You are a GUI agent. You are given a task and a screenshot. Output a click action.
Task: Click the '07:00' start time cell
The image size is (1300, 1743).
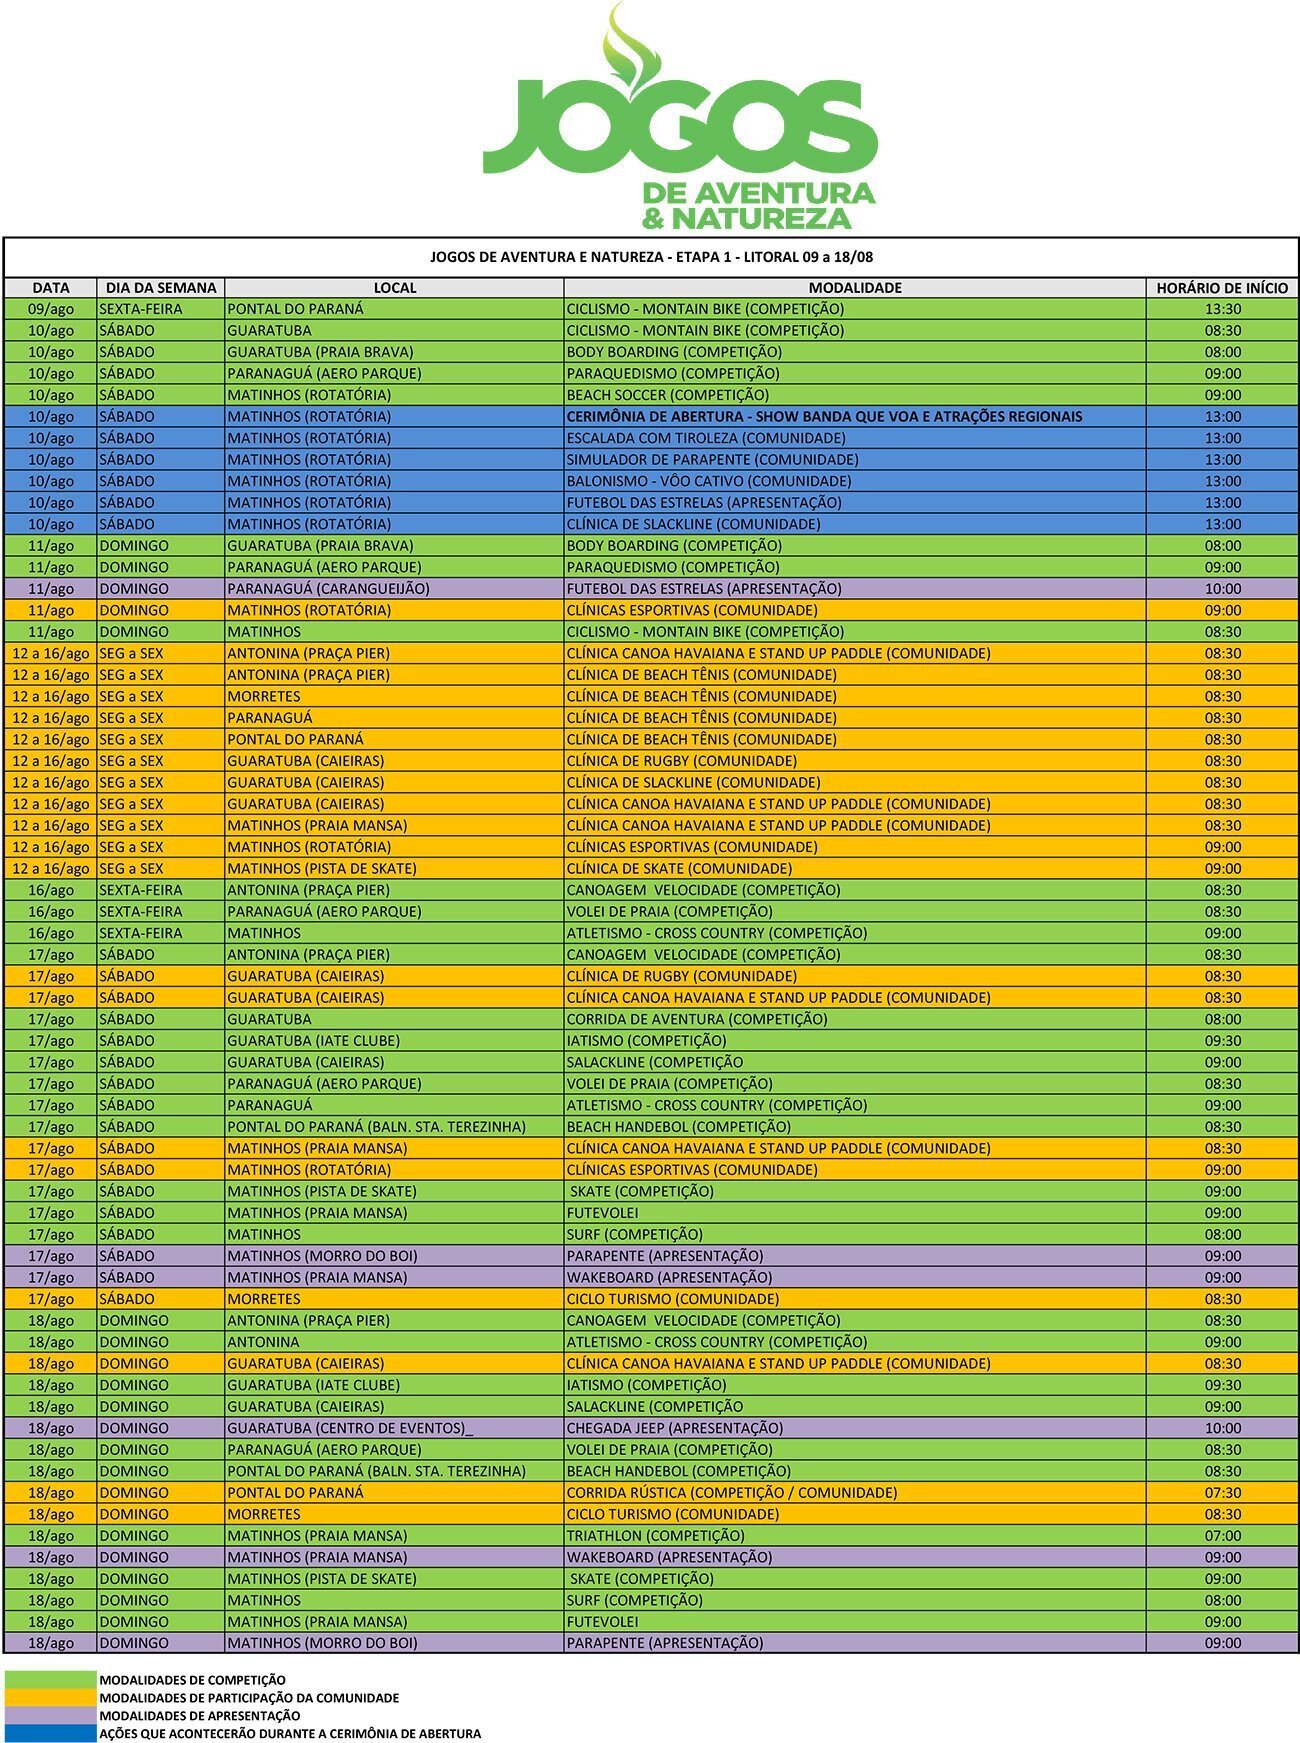click(x=1222, y=1535)
